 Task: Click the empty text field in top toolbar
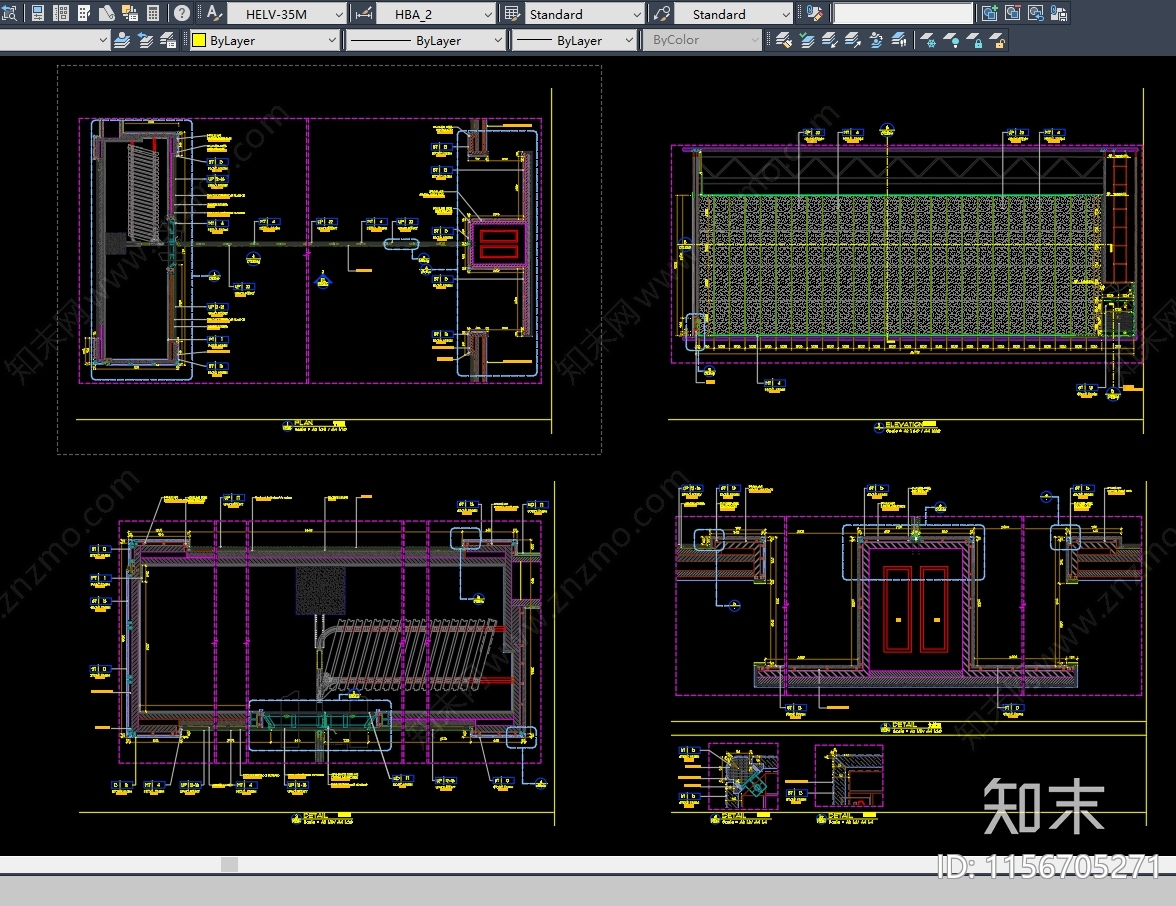(902, 14)
